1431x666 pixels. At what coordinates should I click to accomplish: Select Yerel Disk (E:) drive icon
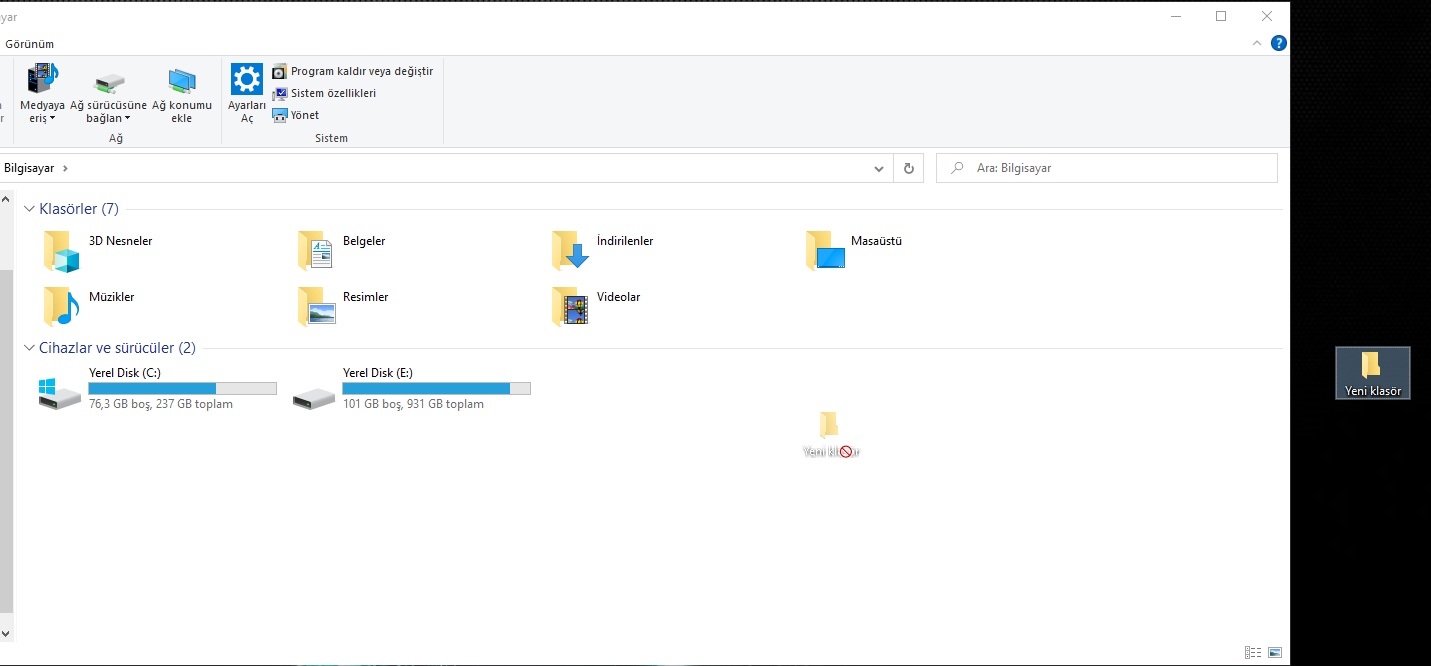(314, 398)
